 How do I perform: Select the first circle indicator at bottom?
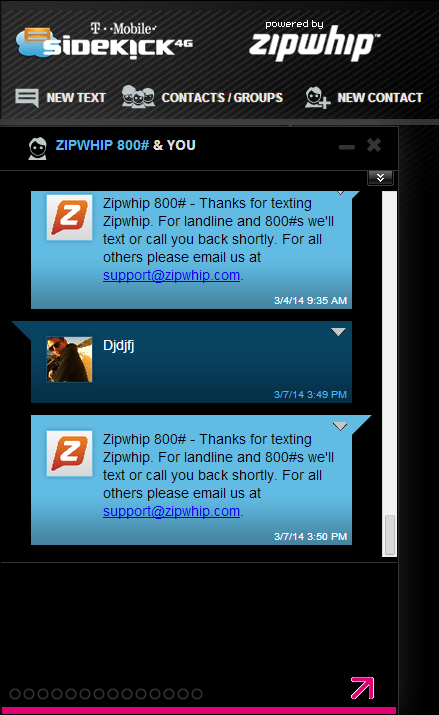click(x=15, y=694)
